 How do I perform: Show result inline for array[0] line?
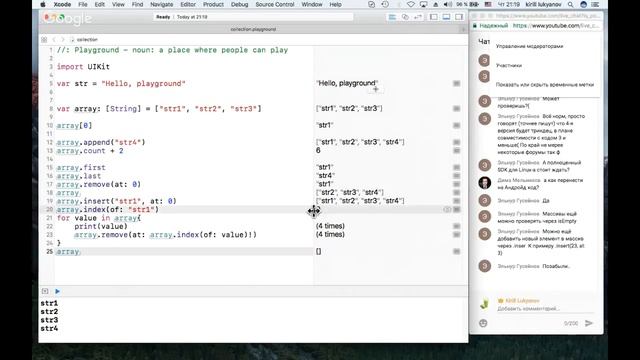click(456, 125)
